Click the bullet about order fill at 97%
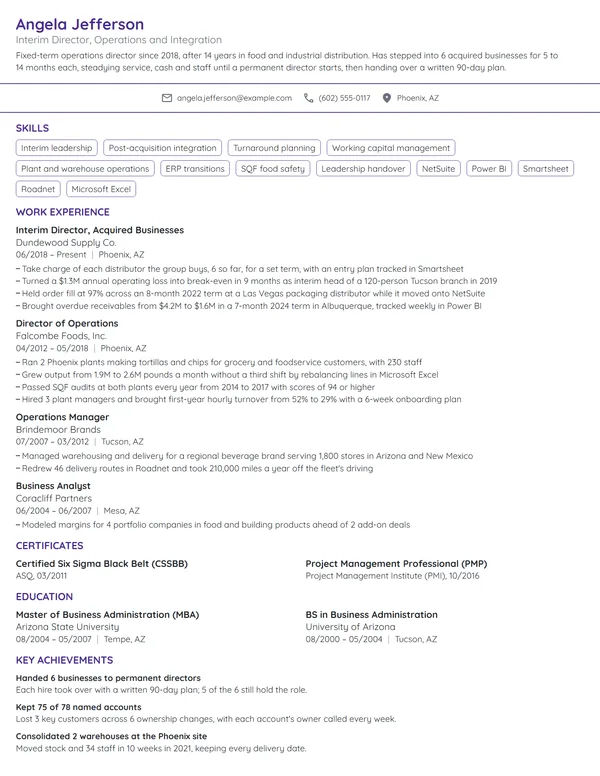Viewport: 600px width, 776px height. click(x=250, y=293)
